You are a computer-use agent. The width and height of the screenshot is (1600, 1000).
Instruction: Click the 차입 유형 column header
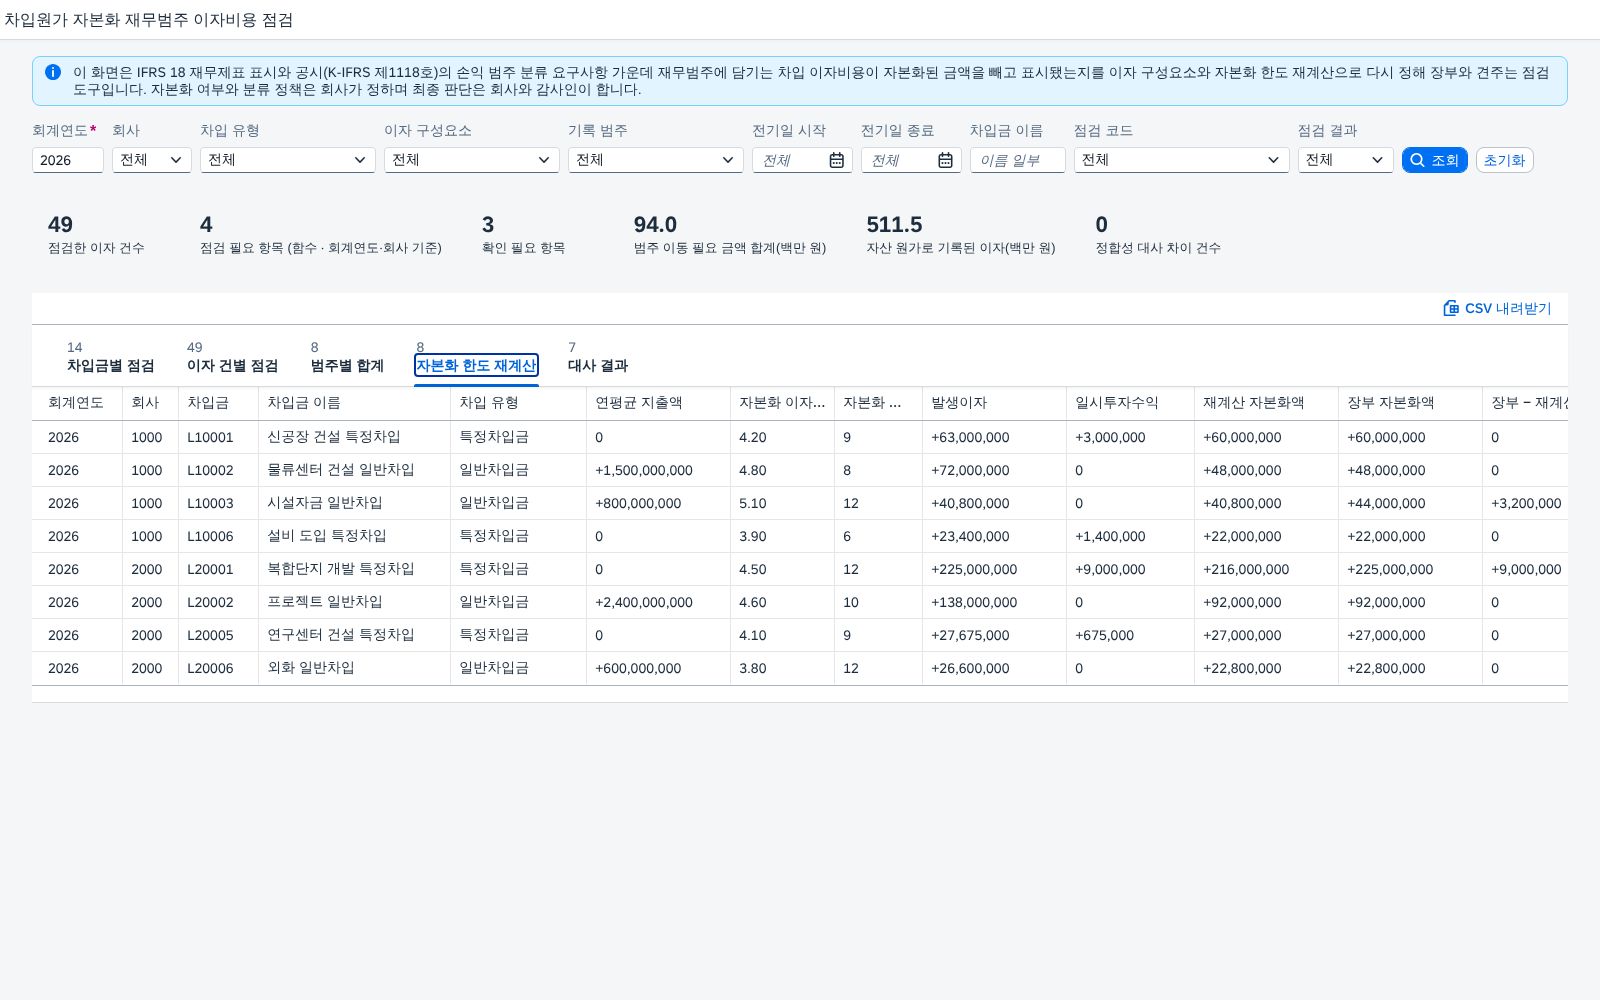(x=518, y=403)
